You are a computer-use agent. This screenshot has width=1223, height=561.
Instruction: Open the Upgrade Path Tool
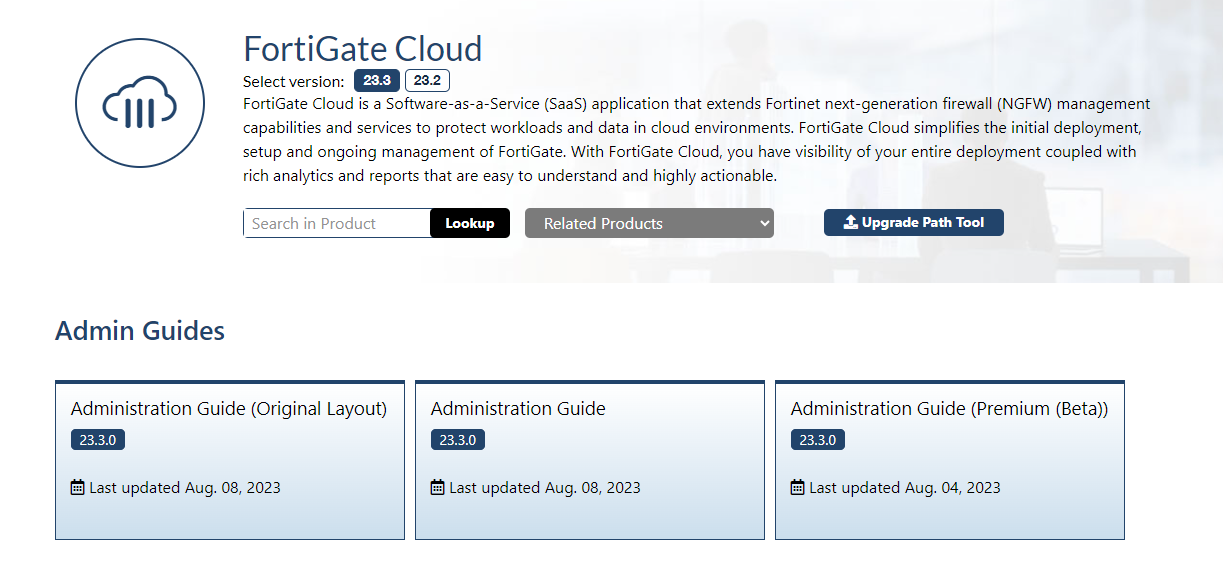pos(914,223)
